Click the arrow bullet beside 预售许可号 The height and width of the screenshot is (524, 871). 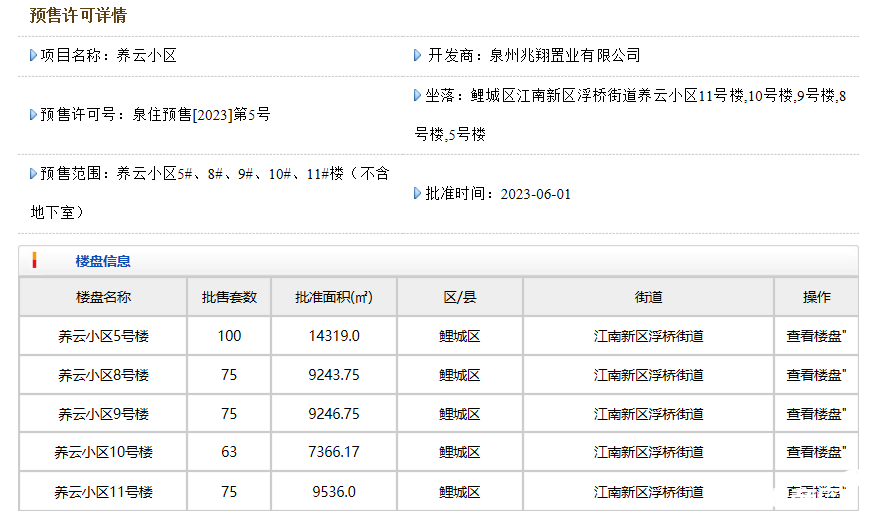(34, 115)
